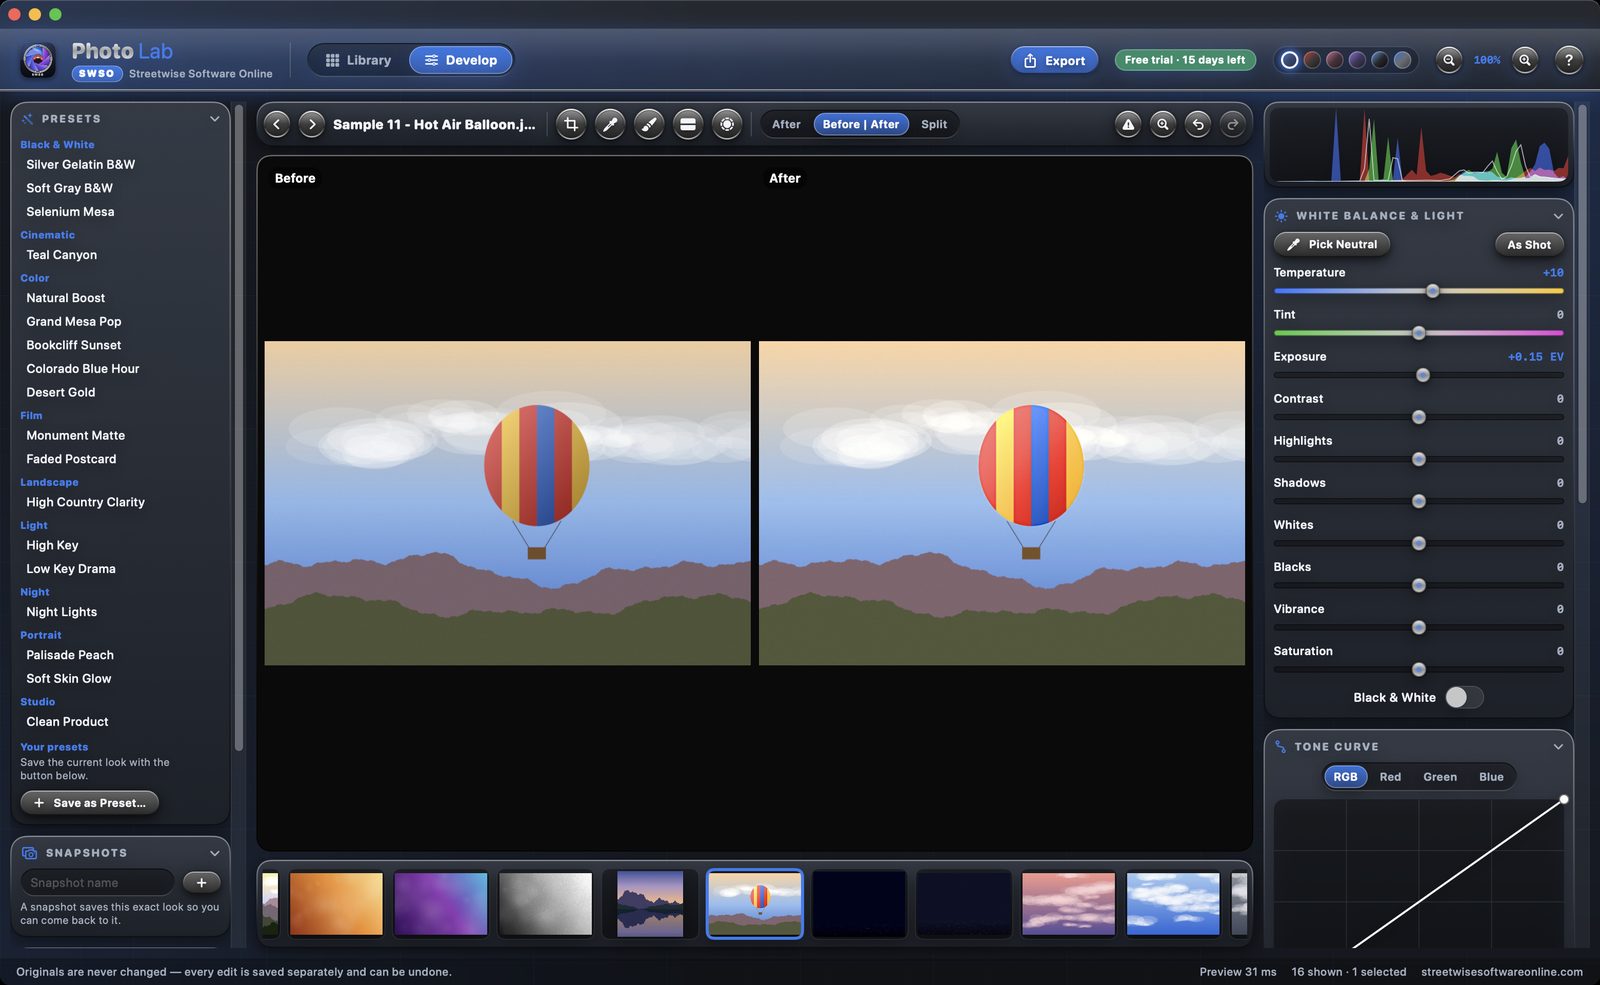Image resolution: width=1600 pixels, height=985 pixels.
Task: Collapse the Presets panel
Action: [x=214, y=119]
